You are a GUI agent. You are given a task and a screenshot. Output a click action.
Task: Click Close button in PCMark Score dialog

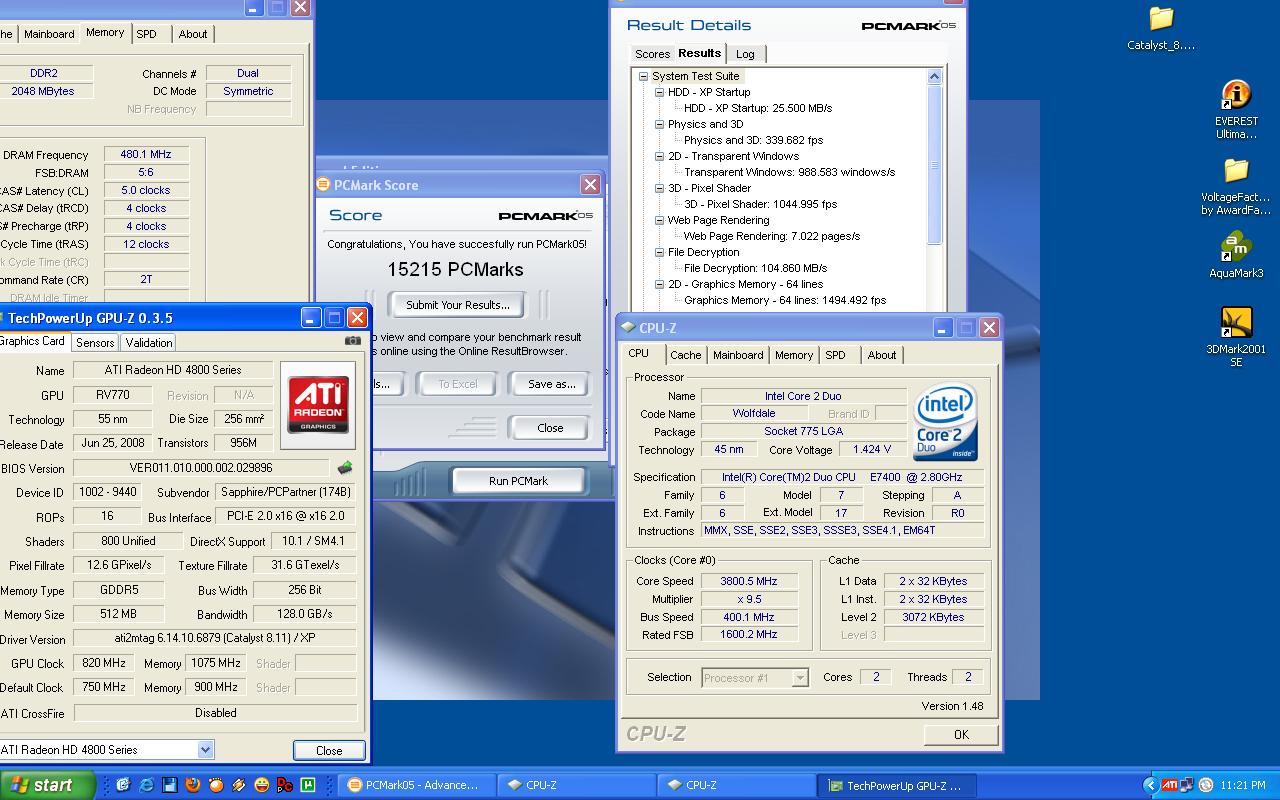pyautogui.click(x=550, y=428)
